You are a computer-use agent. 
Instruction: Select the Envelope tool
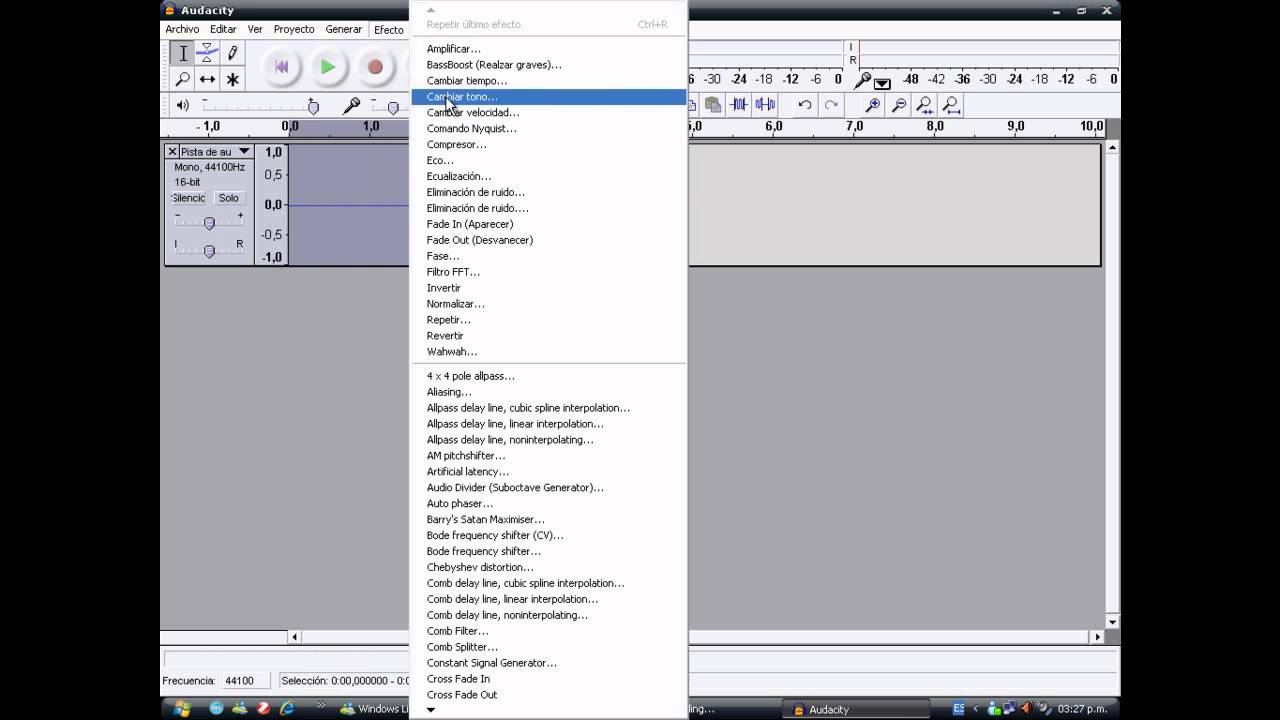(207, 53)
